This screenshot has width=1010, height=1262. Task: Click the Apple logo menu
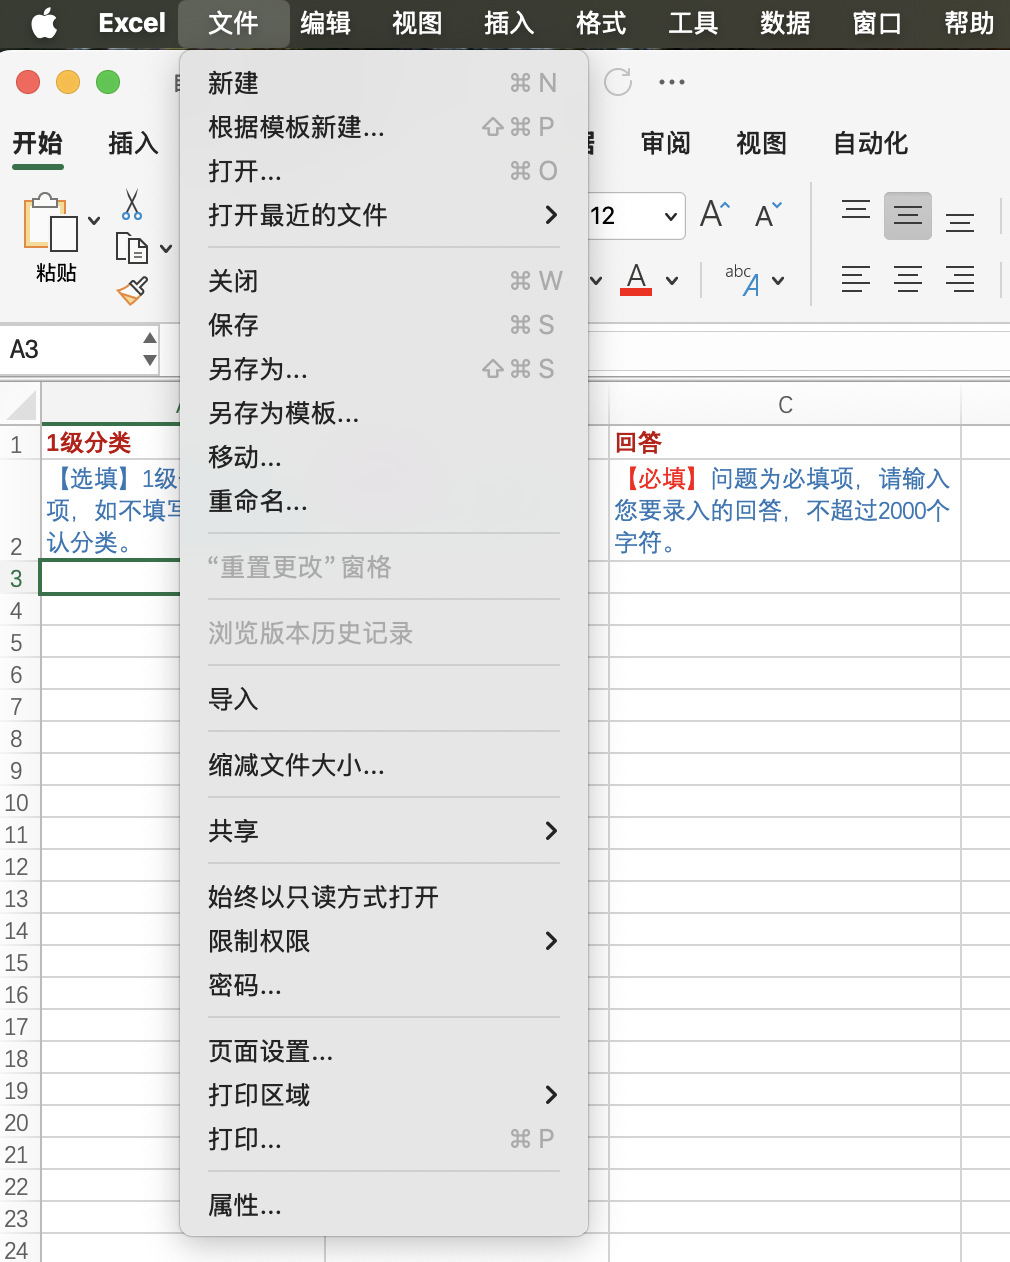[x=44, y=22]
